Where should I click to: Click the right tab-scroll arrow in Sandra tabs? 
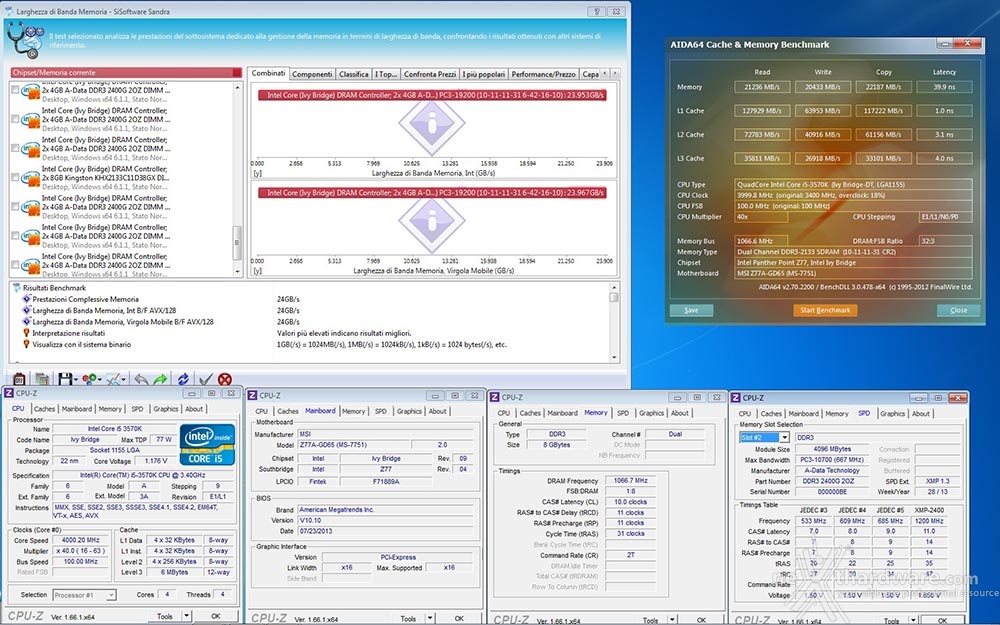click(x=614, y=73)
